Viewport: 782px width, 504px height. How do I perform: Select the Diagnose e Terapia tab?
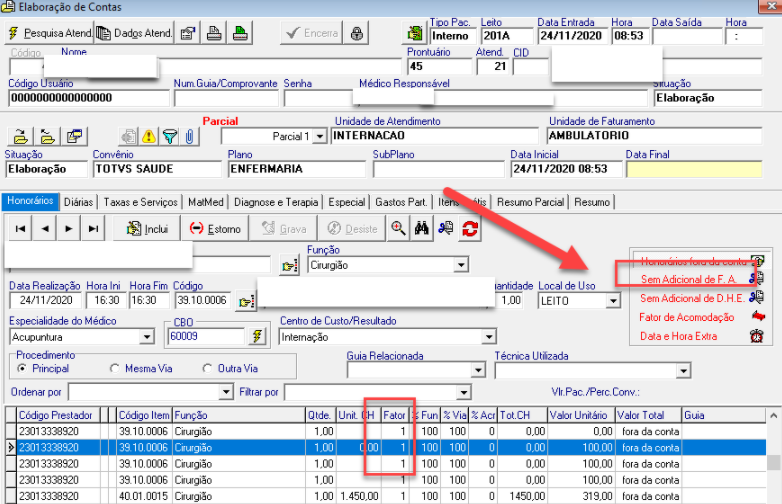coord(276,202)
